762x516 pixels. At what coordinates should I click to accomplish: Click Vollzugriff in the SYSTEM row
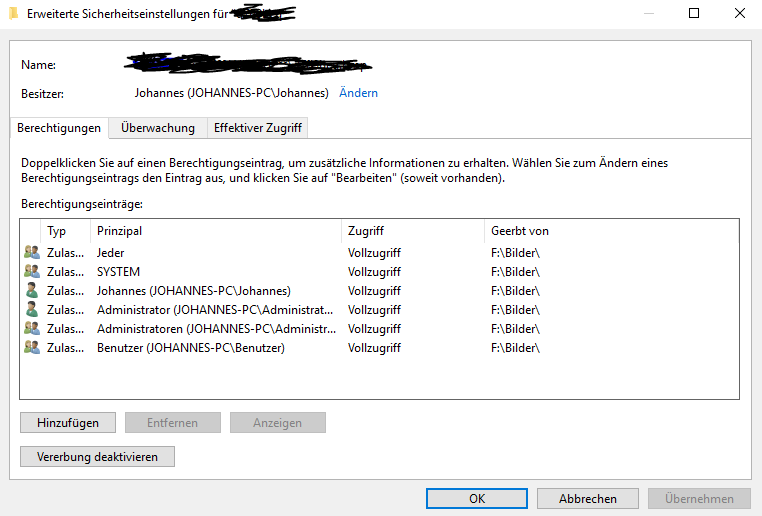[x=374, y=272]
